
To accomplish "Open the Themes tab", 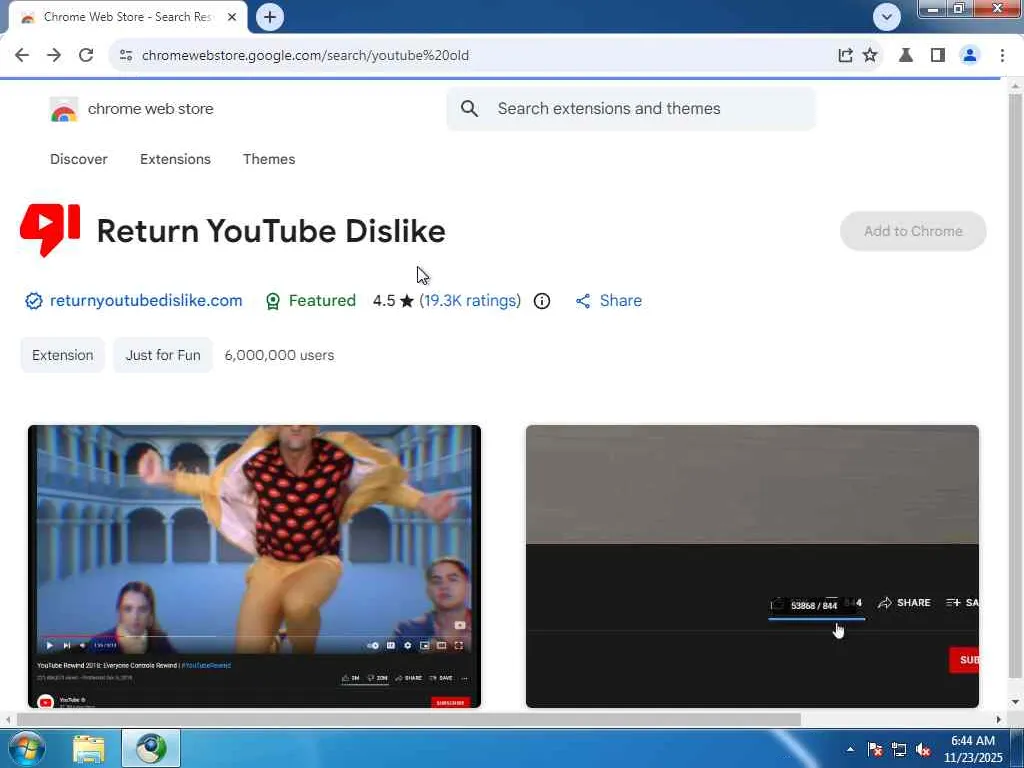I will (x=269, y=159).
